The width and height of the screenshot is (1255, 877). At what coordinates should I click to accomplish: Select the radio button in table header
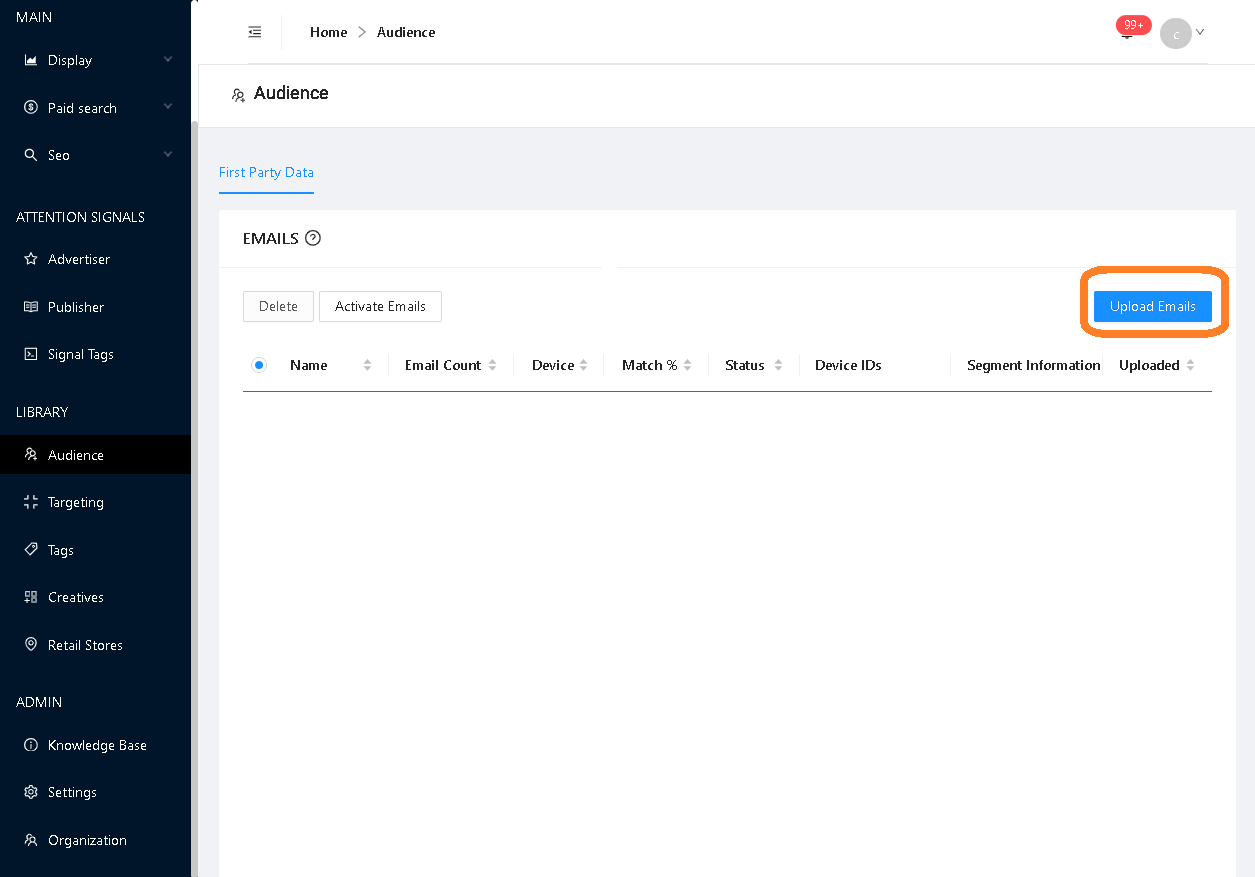[259, 365]
